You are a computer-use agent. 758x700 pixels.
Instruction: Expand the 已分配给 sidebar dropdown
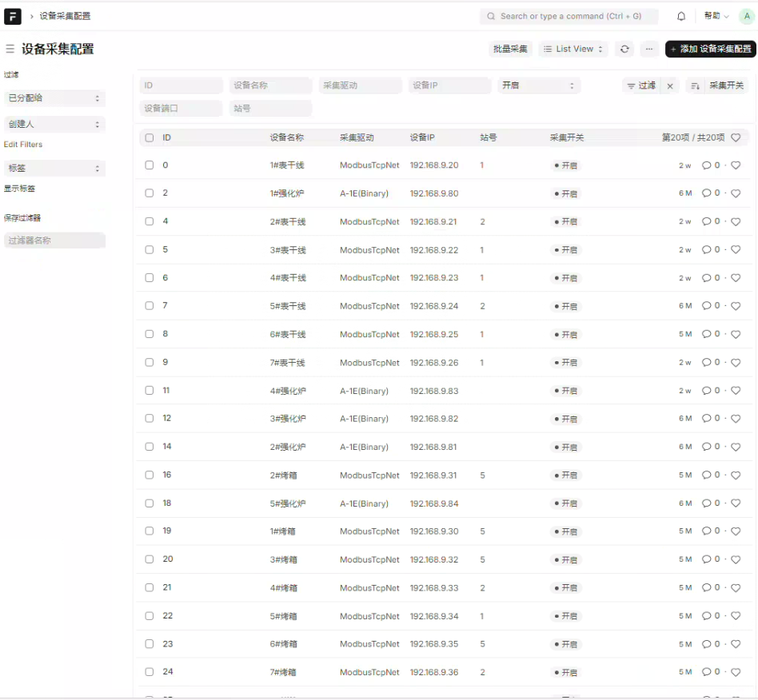coord(54,98)
